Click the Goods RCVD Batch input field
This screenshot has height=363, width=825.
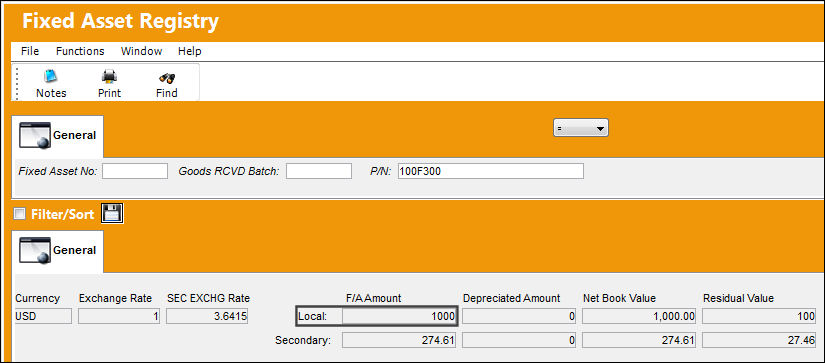(x=319, y=171)
